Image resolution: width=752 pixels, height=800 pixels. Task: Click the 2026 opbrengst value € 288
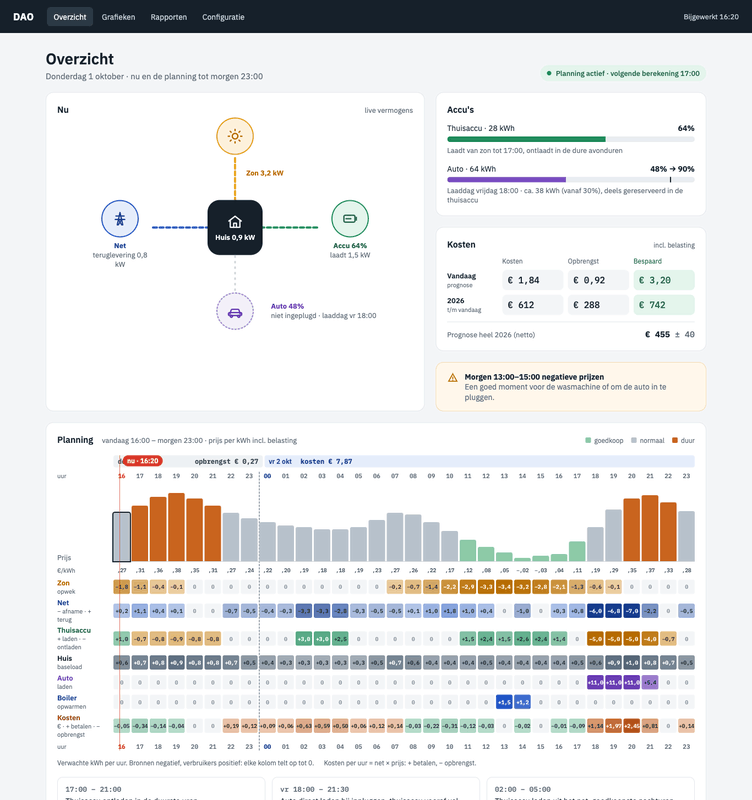598,305
